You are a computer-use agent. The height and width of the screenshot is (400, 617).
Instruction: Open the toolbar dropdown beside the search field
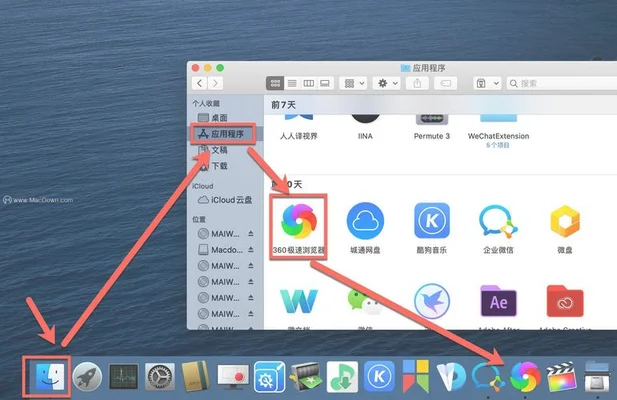pyautogui.click(x=487, y=83)
